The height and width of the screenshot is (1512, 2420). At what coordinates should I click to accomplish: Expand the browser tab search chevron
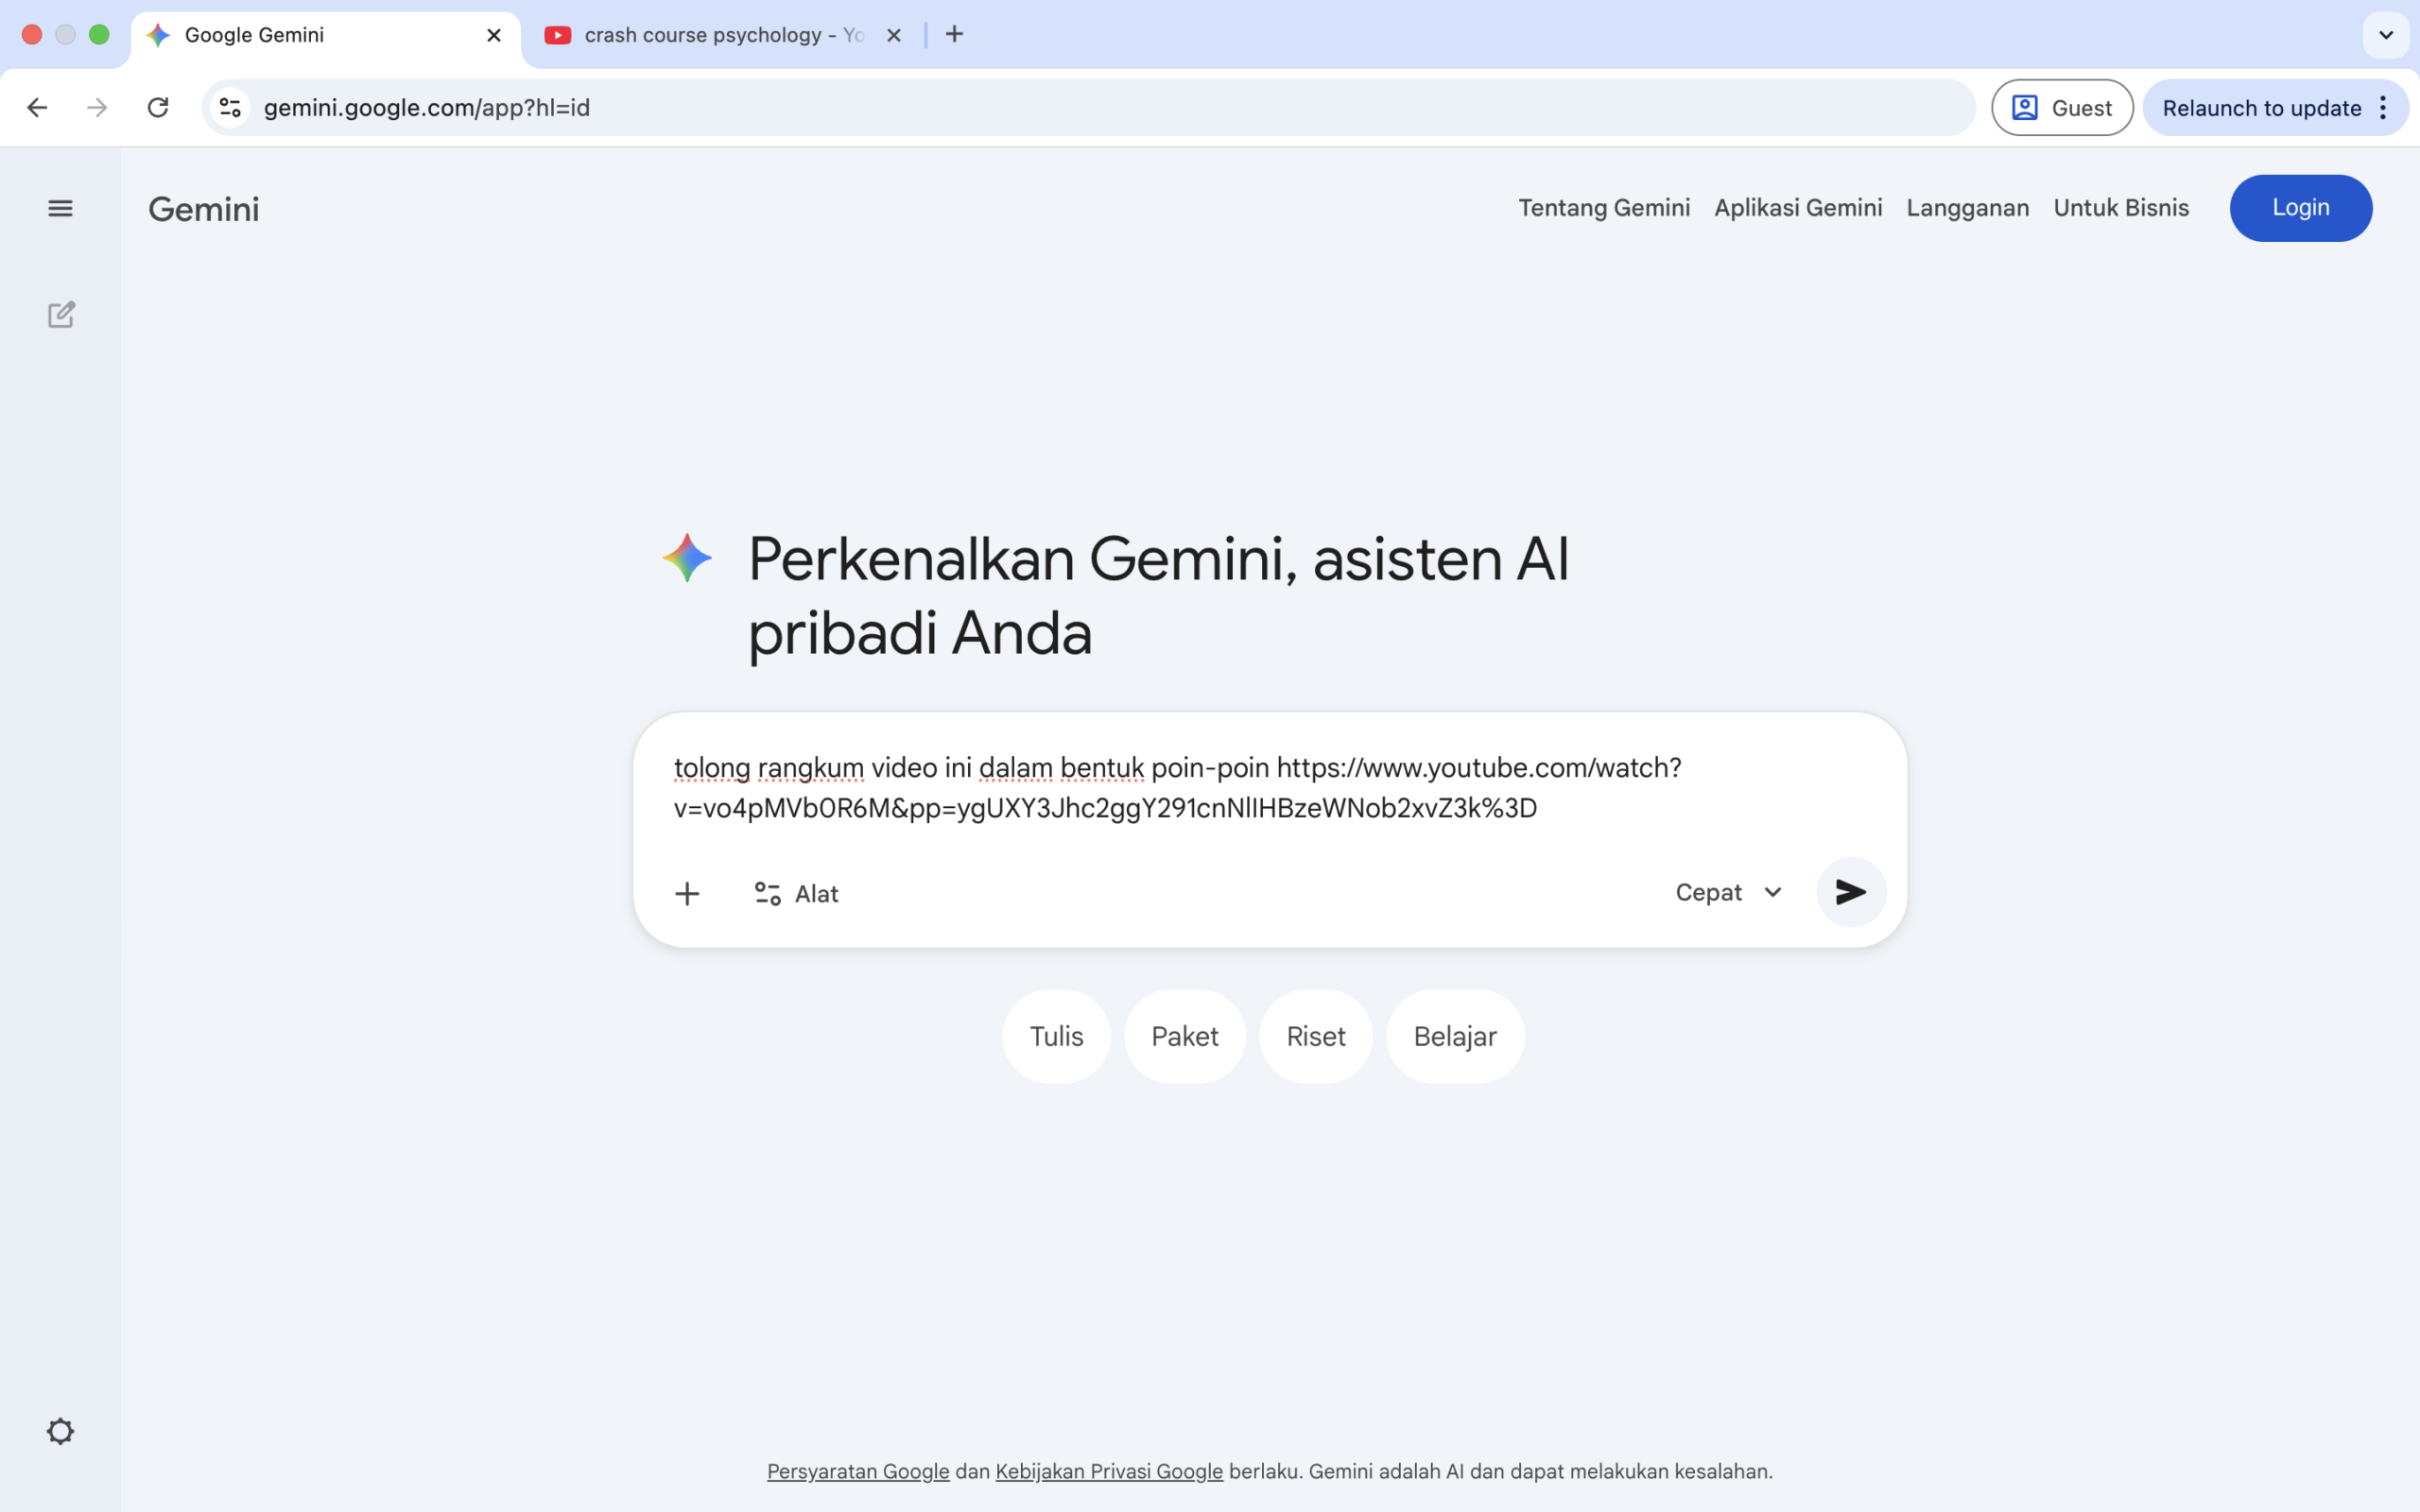point(2385,34)
